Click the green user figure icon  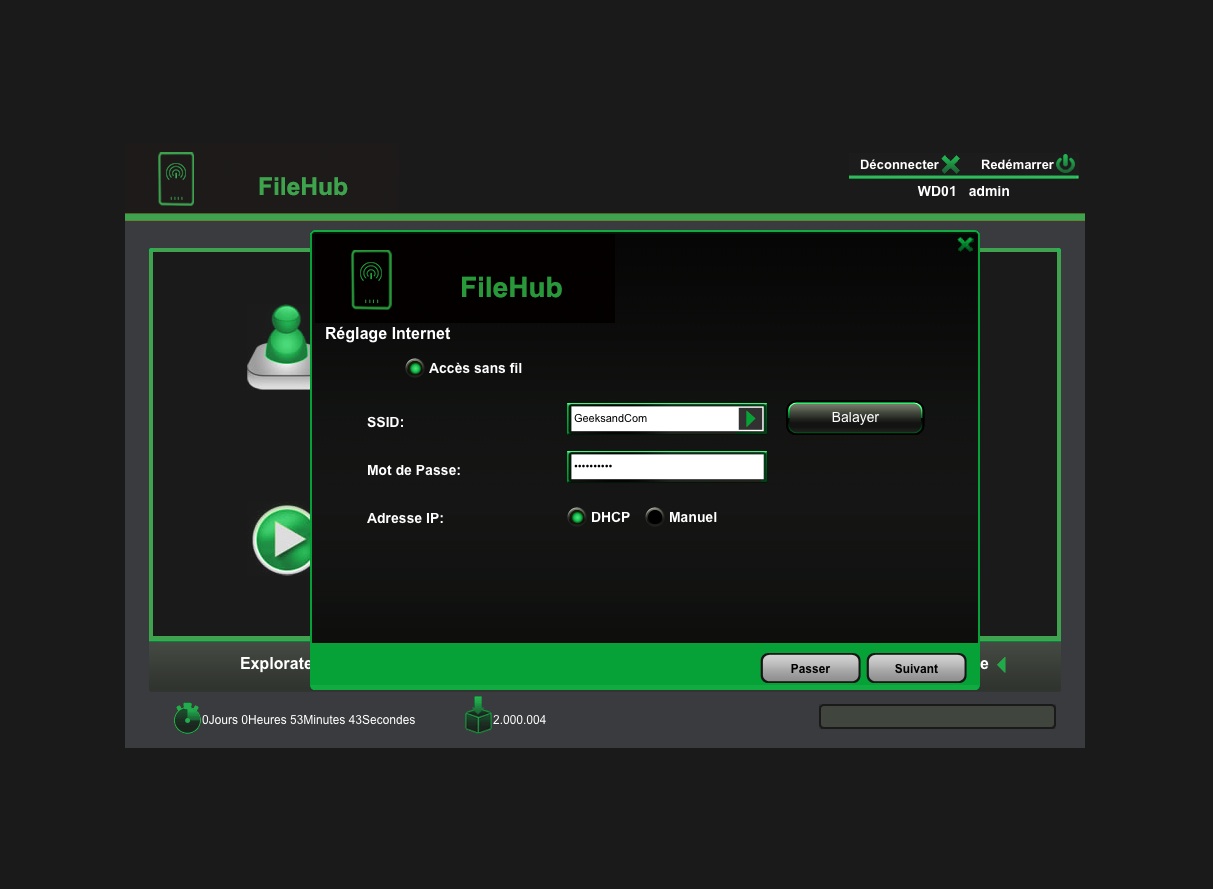point(282,345)
